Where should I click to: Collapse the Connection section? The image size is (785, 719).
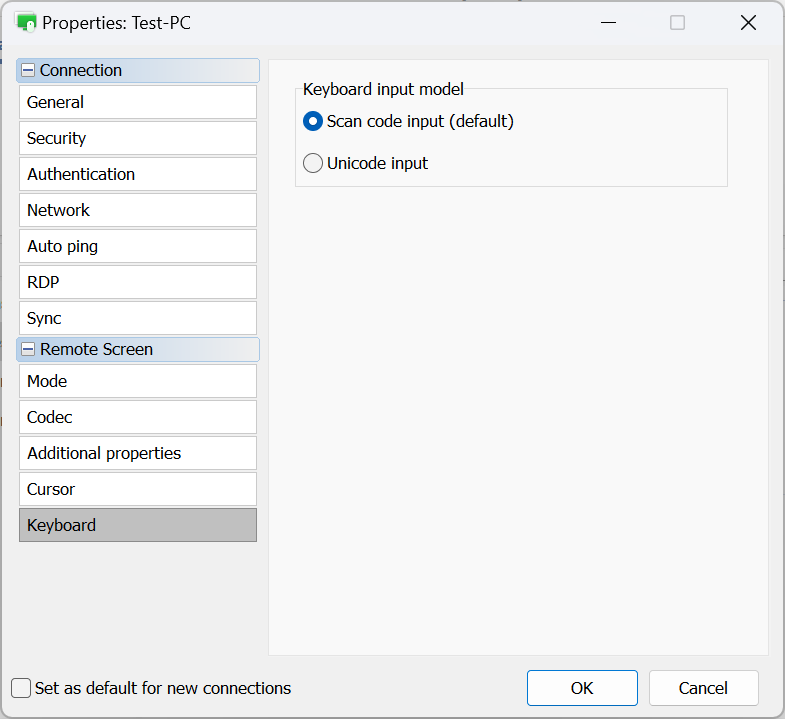point(28,70)
